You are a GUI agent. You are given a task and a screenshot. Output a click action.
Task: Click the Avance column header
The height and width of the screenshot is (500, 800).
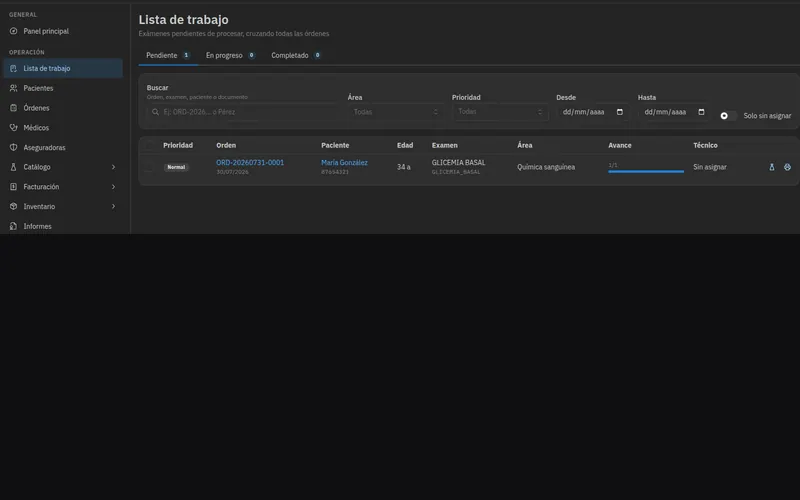tap(620, 145)
